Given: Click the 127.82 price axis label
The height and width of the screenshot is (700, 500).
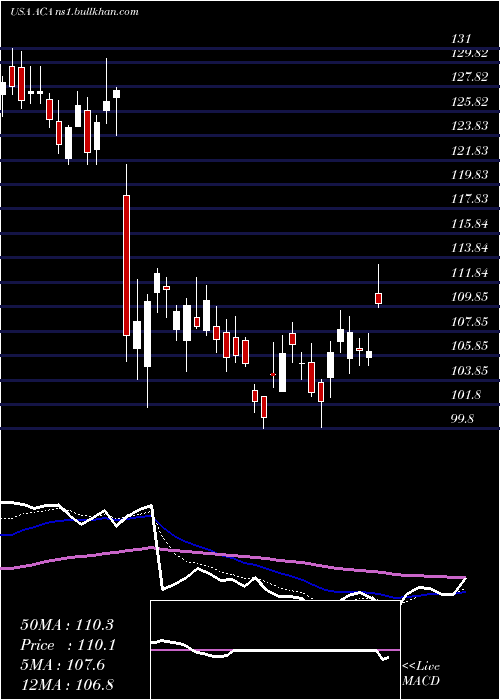Looking at the screenshot, I should click(469, 77).
